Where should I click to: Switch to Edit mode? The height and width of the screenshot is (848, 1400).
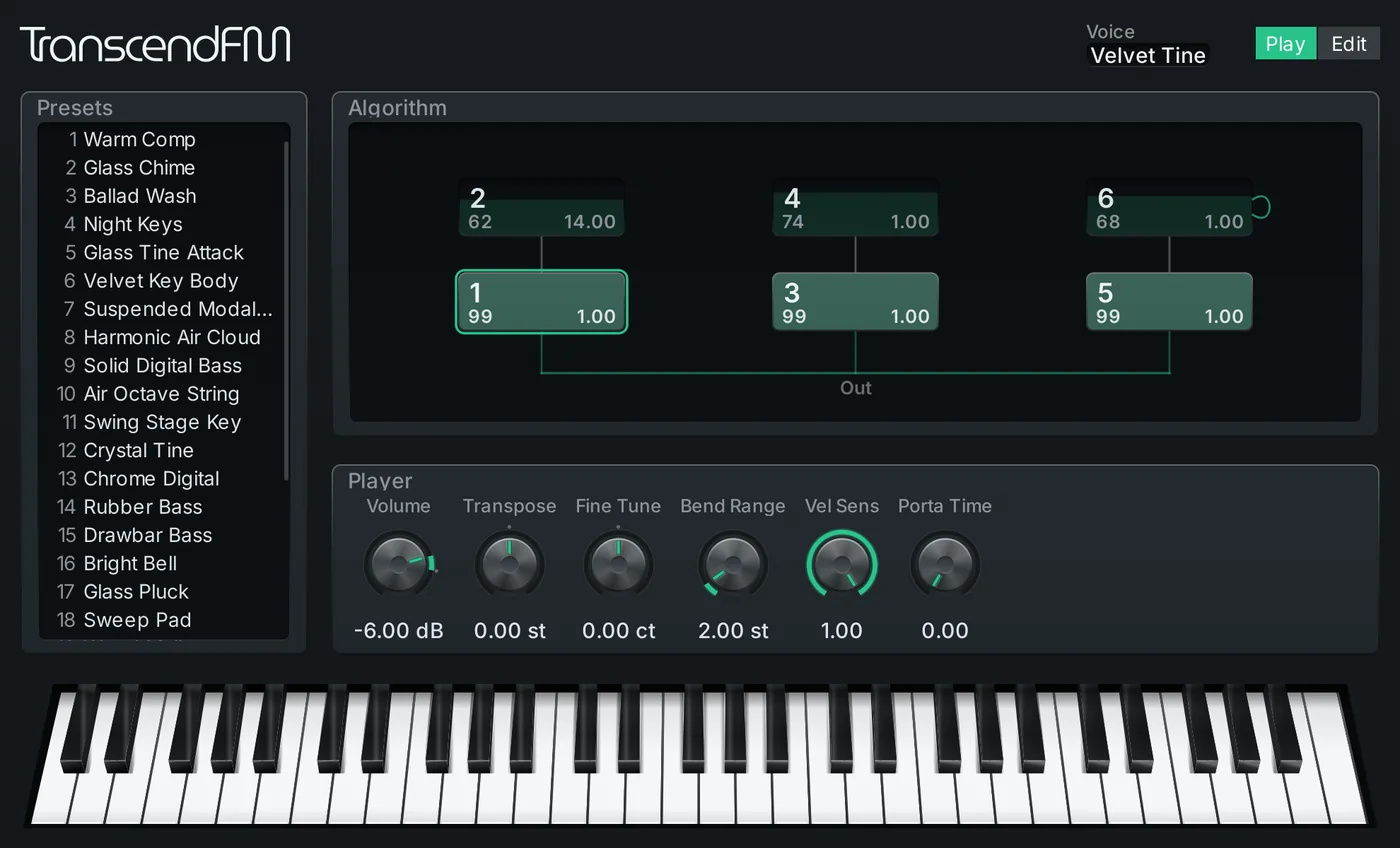(x=1348, y=43)
